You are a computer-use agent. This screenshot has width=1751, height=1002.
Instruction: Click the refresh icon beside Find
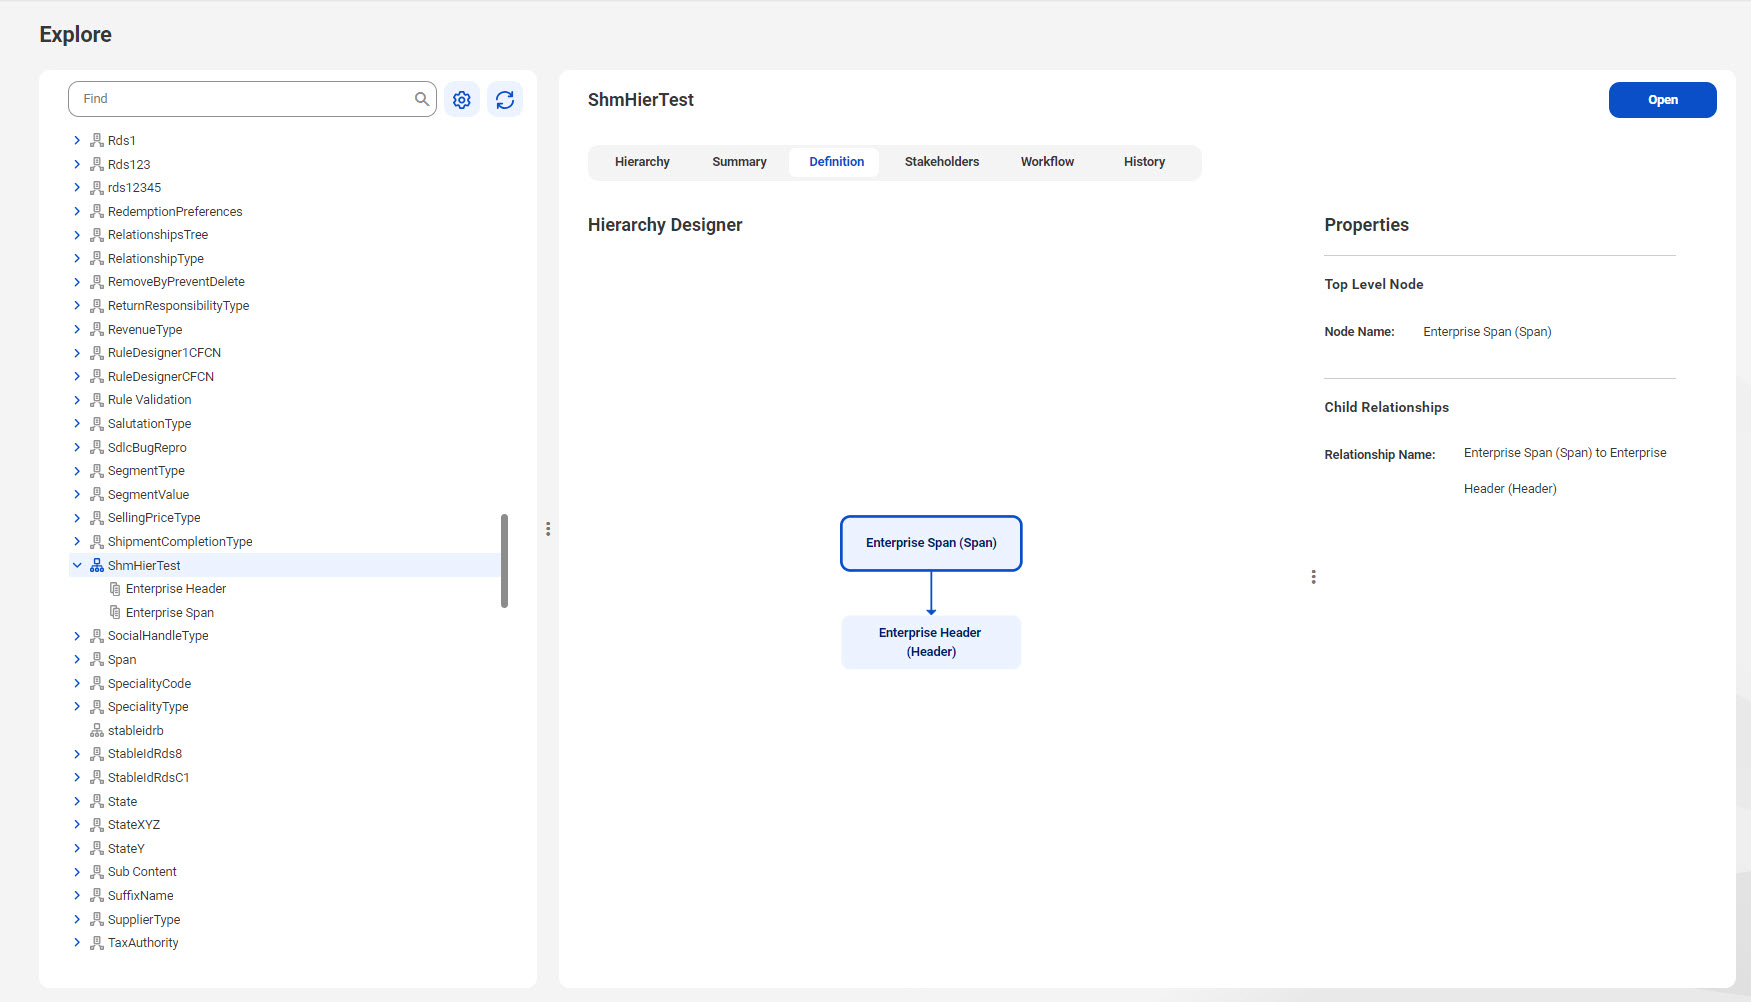[x=505, y=99]
